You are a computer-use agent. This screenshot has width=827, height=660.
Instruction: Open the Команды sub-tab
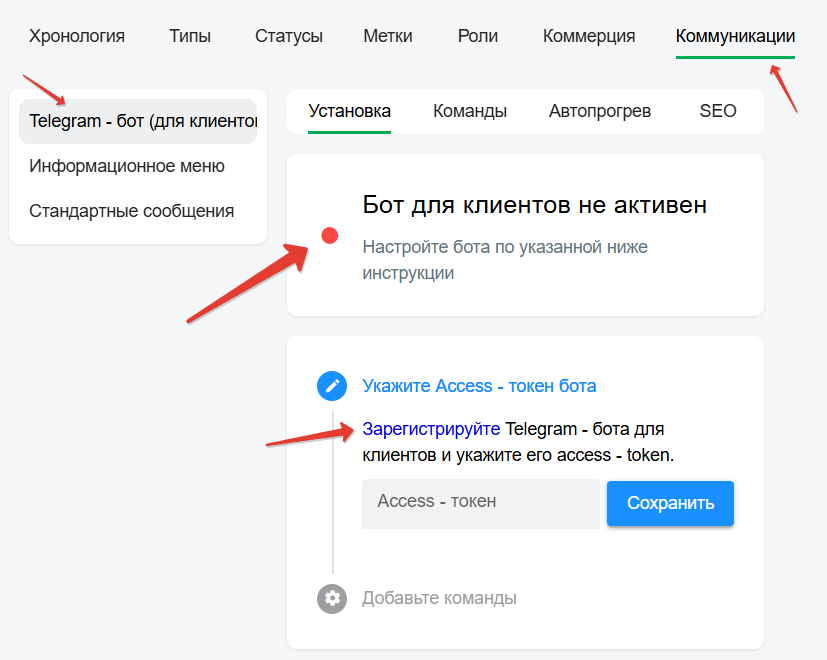coord(470,111)
